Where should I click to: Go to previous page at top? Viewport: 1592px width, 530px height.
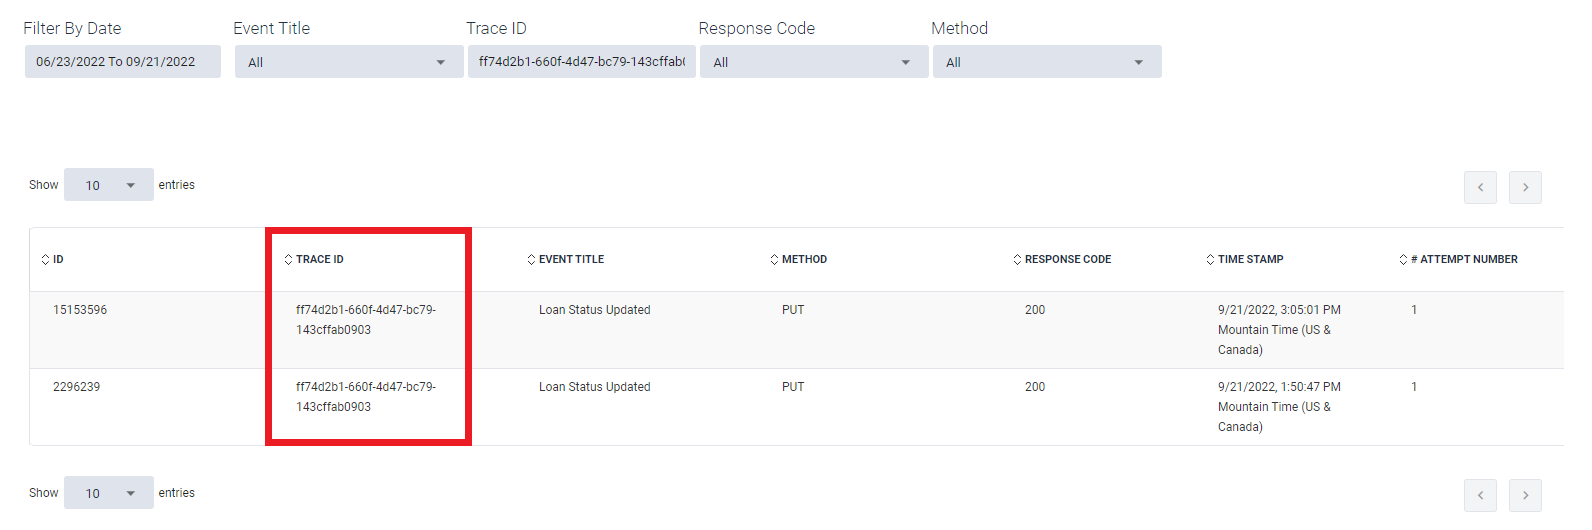1480,187
